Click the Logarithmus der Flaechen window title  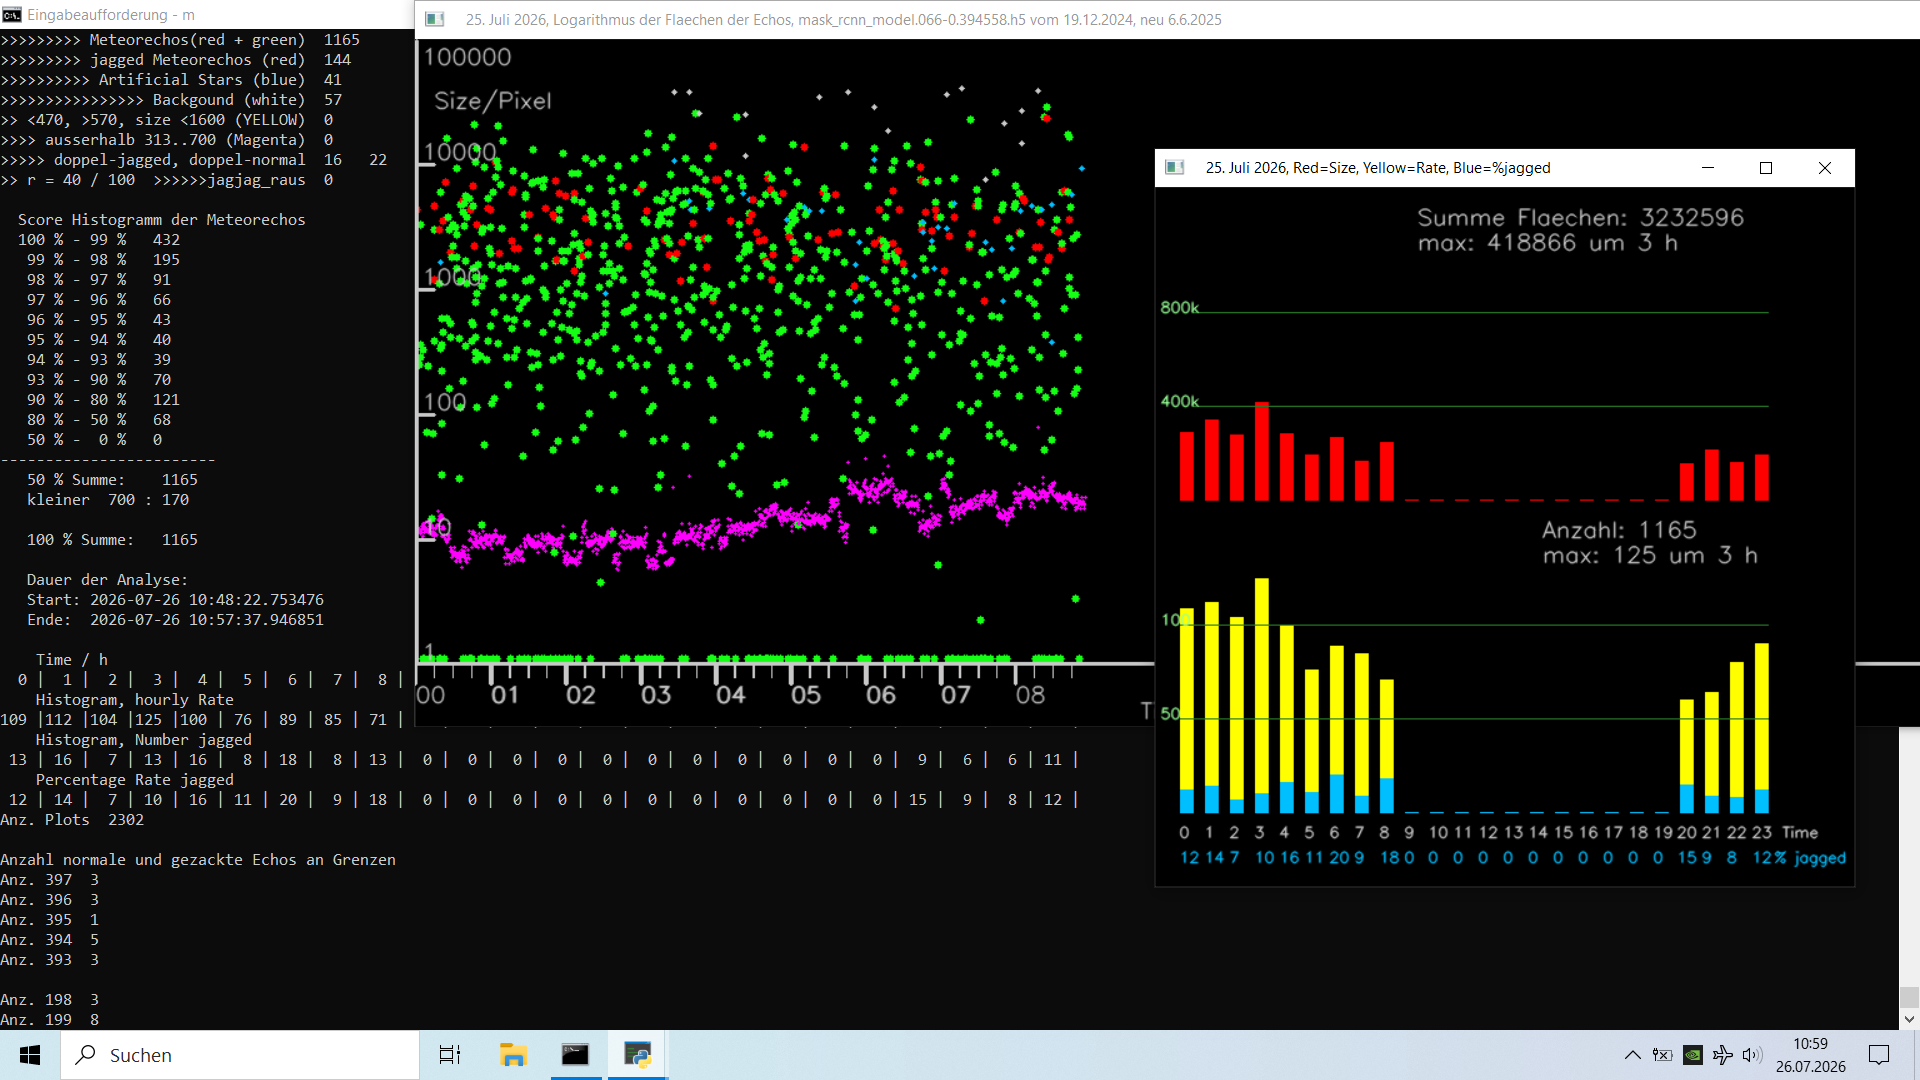tap(843, 20)
